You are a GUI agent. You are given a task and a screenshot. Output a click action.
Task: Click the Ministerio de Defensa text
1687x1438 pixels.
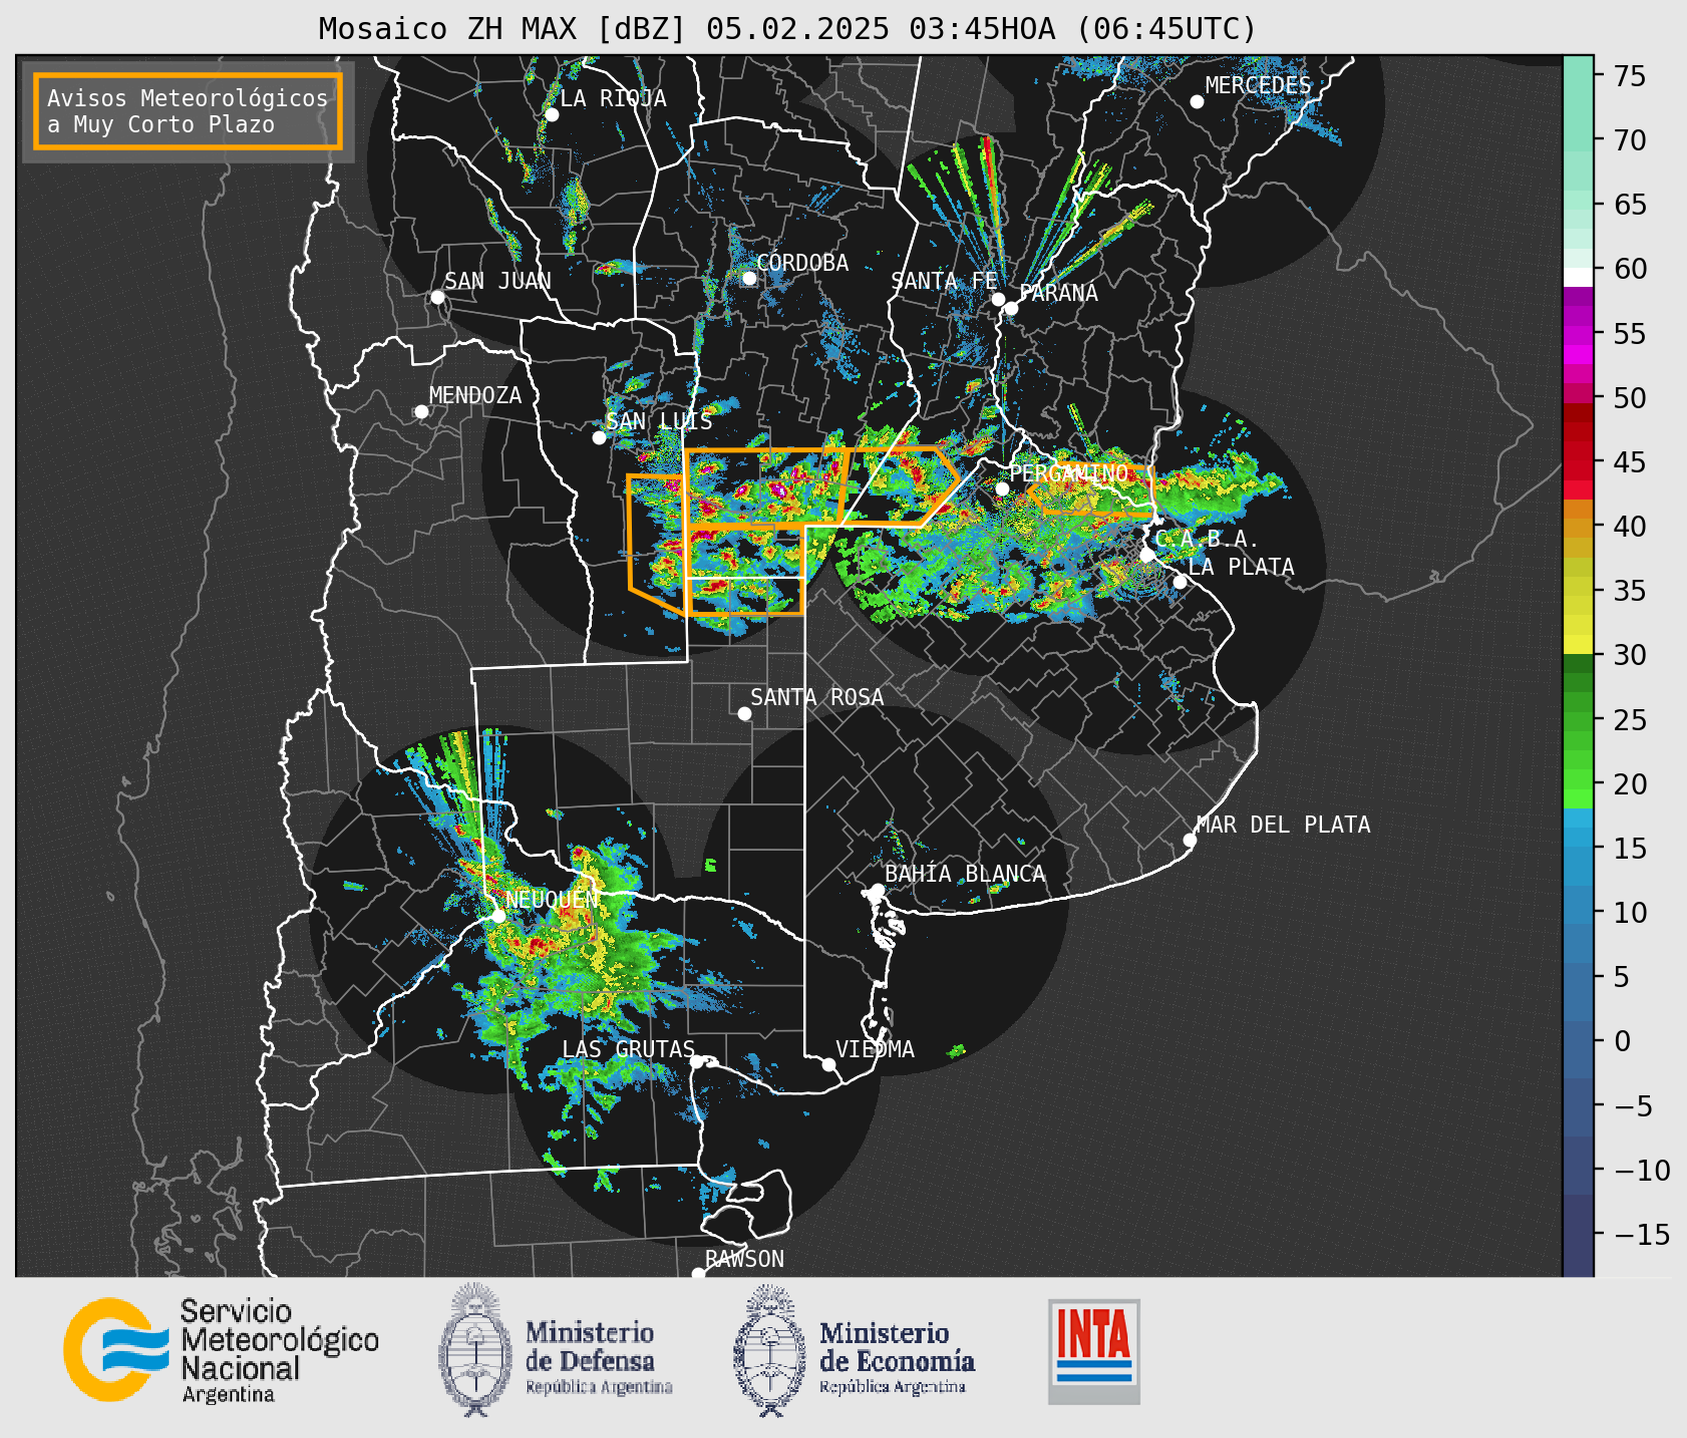click(x=599, y=1358)
